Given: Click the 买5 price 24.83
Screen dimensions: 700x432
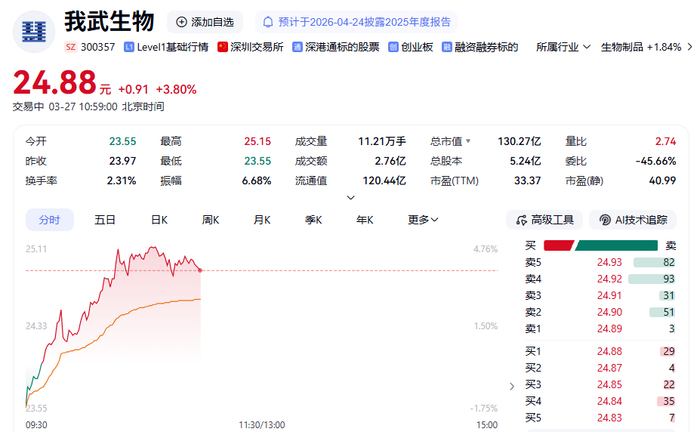Looking at the screenshot, I should point(609,418).
